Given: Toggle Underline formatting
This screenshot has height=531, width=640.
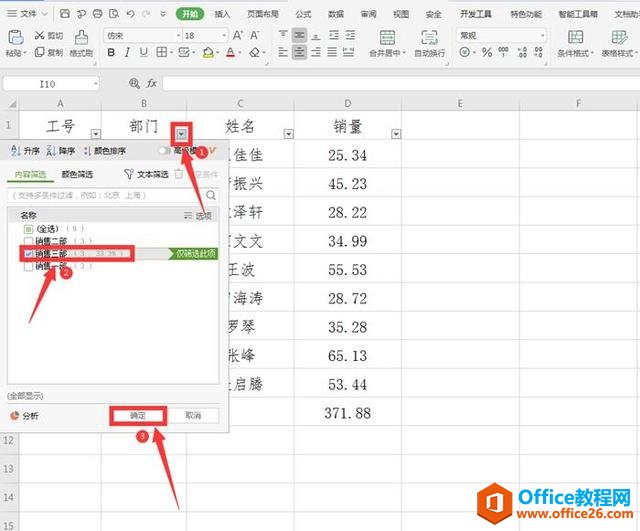Looking at the screenshot, I should tap(144, 53).
